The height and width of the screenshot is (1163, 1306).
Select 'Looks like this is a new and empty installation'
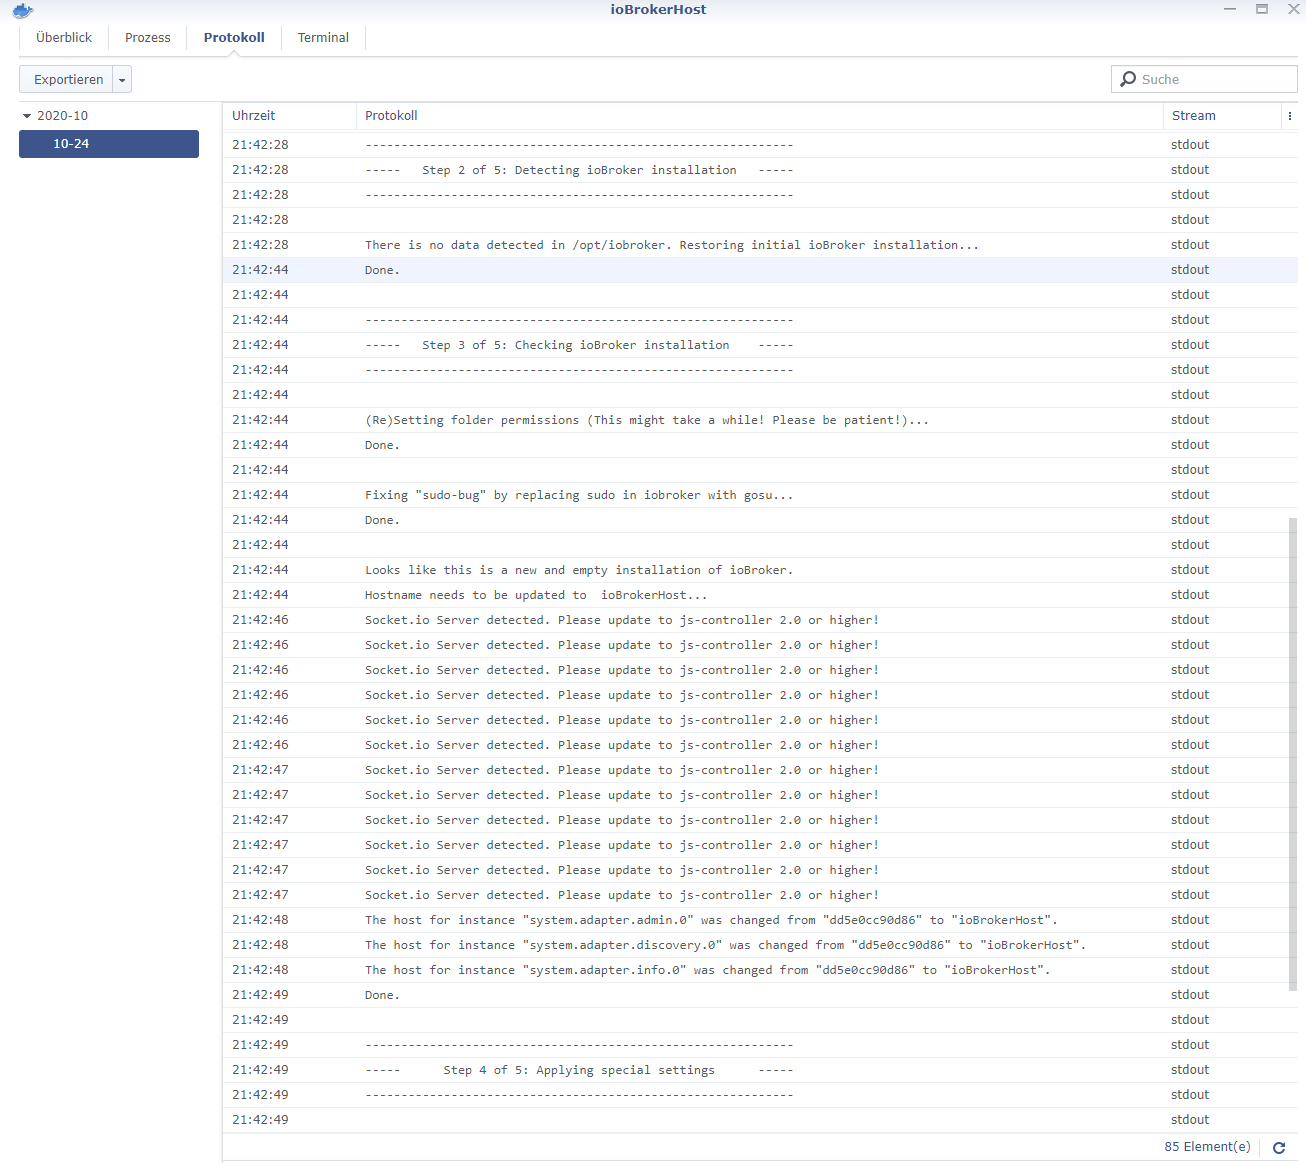pyautogui.click(x=760, y=570)
